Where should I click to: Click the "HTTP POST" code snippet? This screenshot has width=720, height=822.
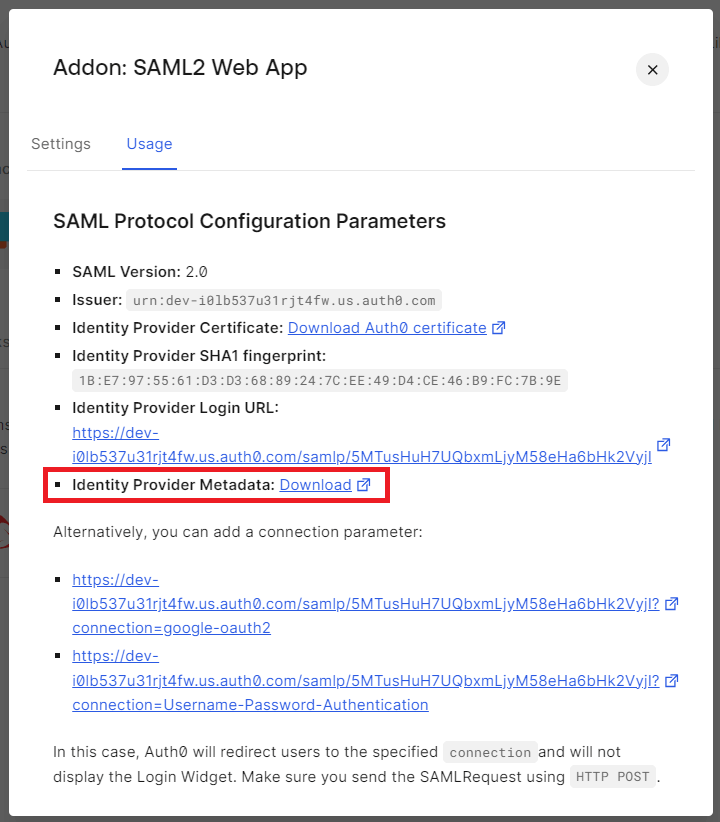[x=613, y=777]
